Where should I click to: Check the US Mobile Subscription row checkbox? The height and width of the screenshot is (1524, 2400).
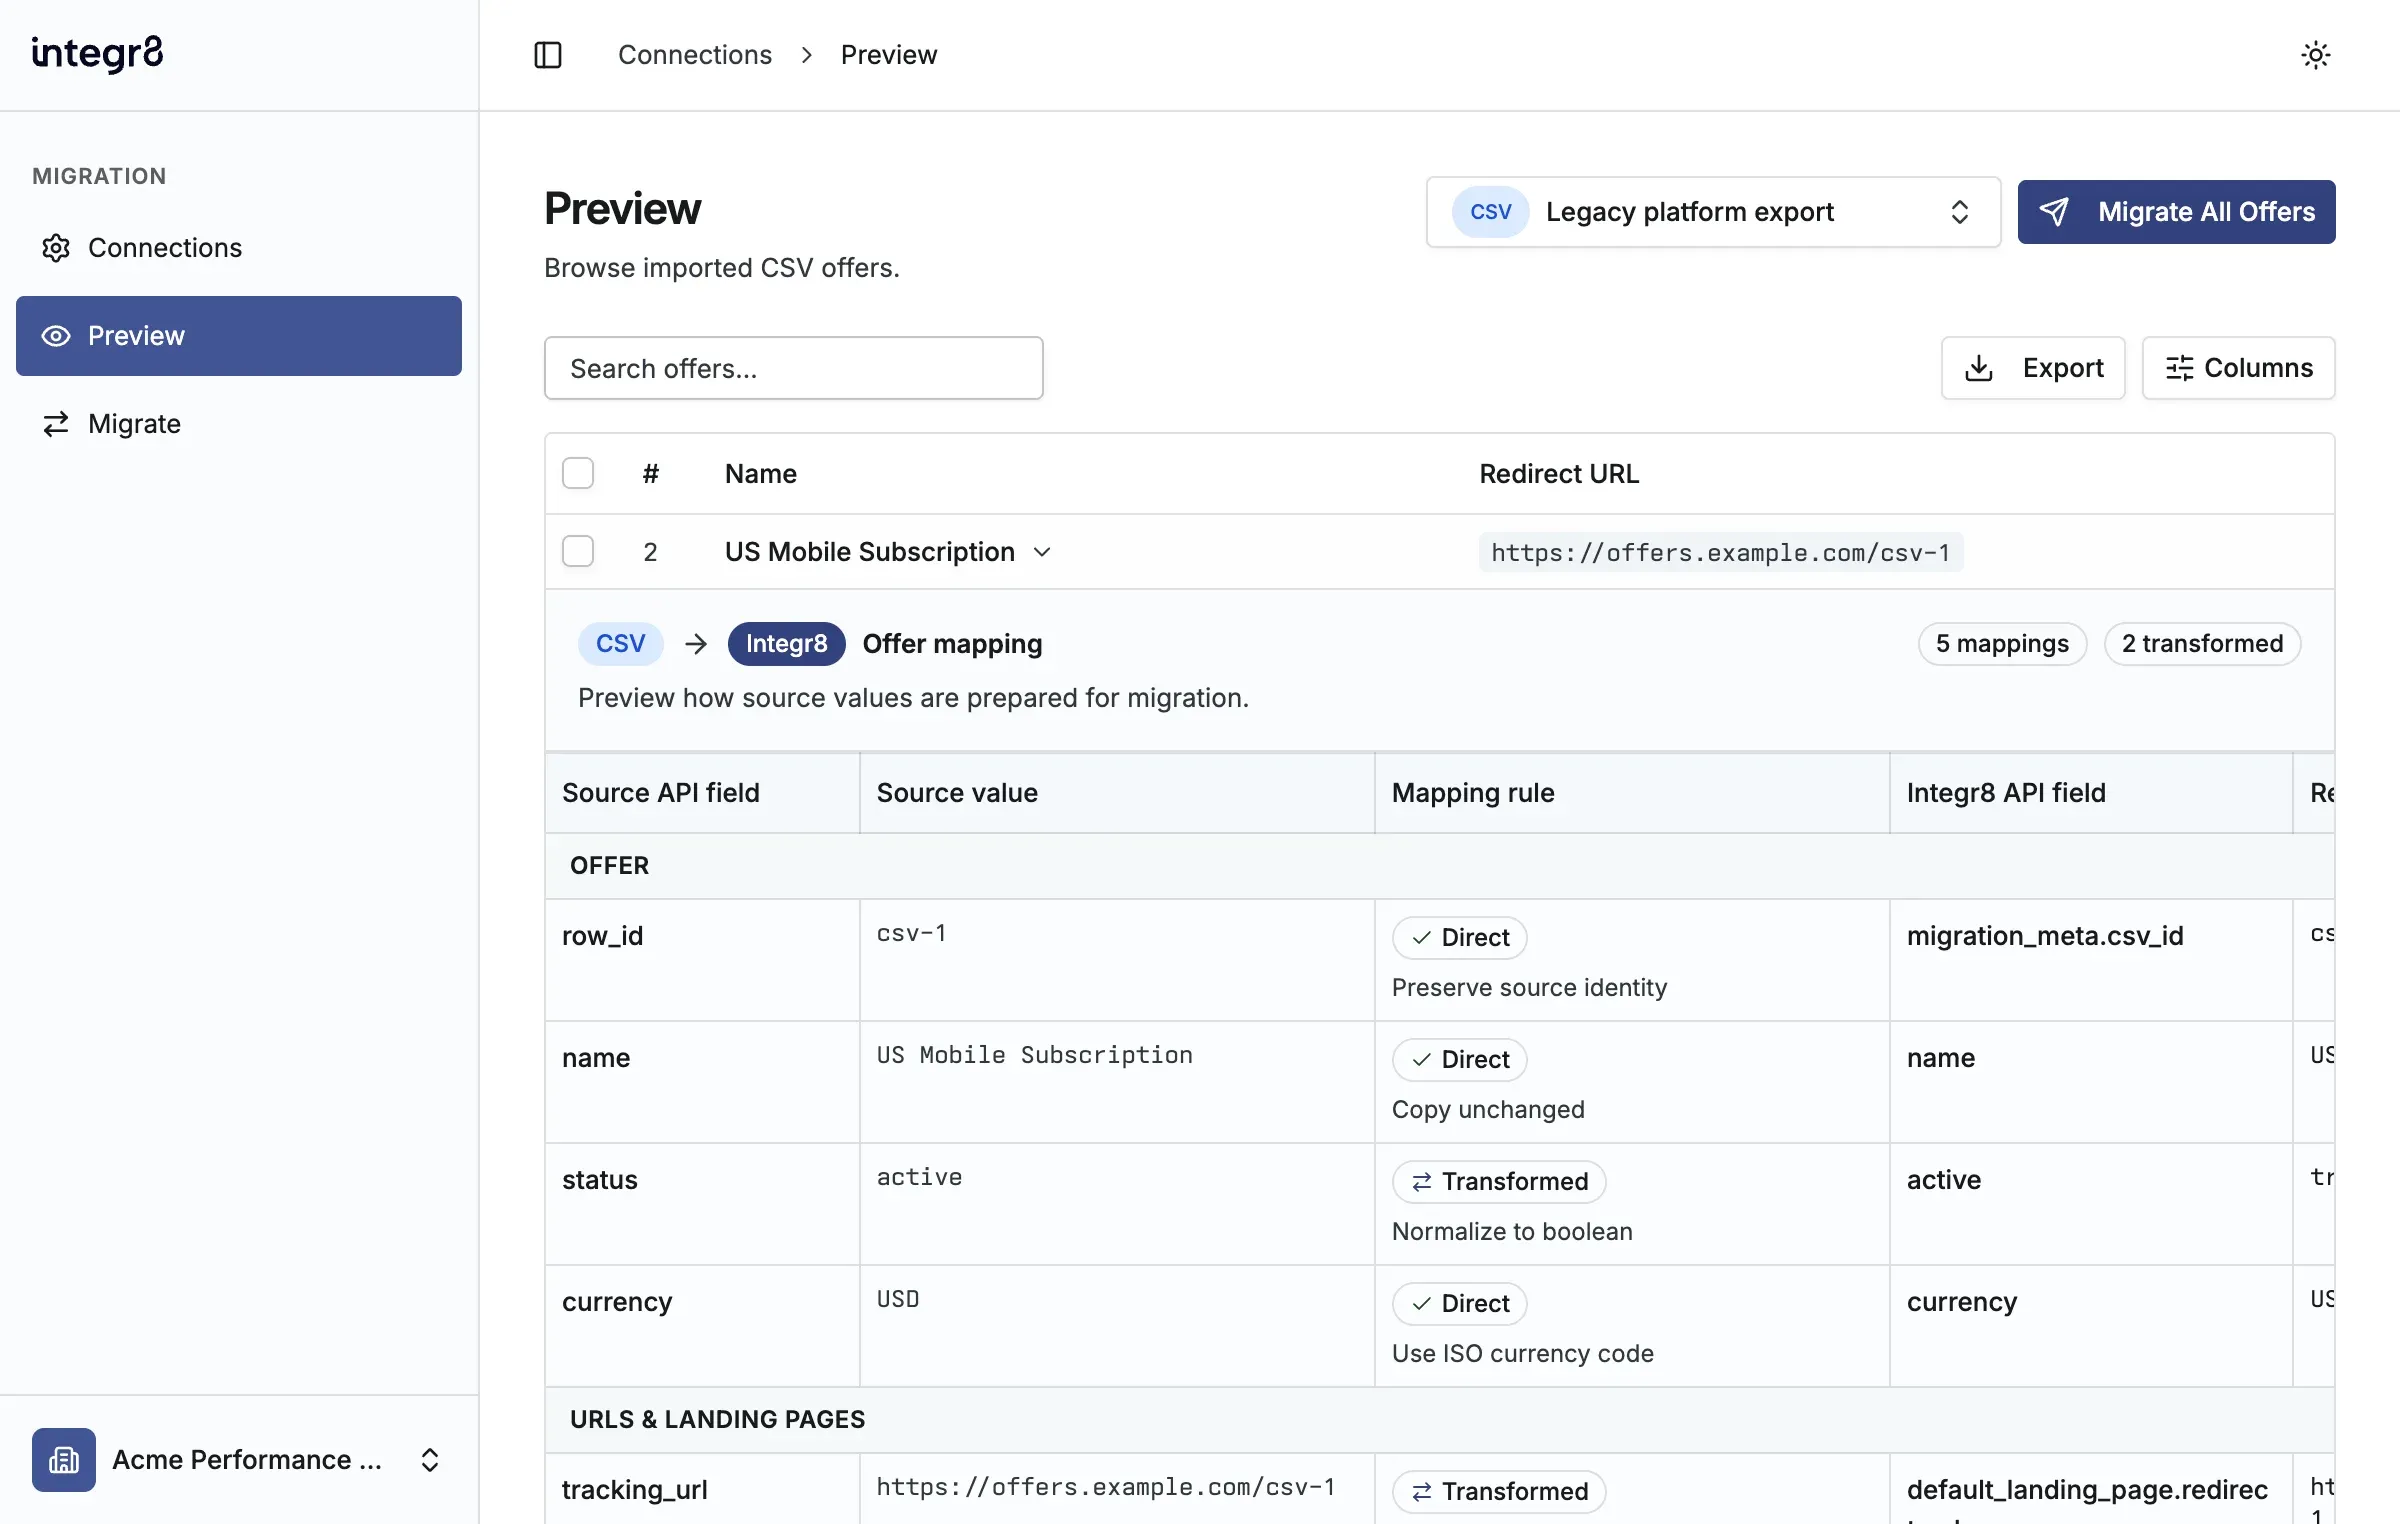coord(578,551)
